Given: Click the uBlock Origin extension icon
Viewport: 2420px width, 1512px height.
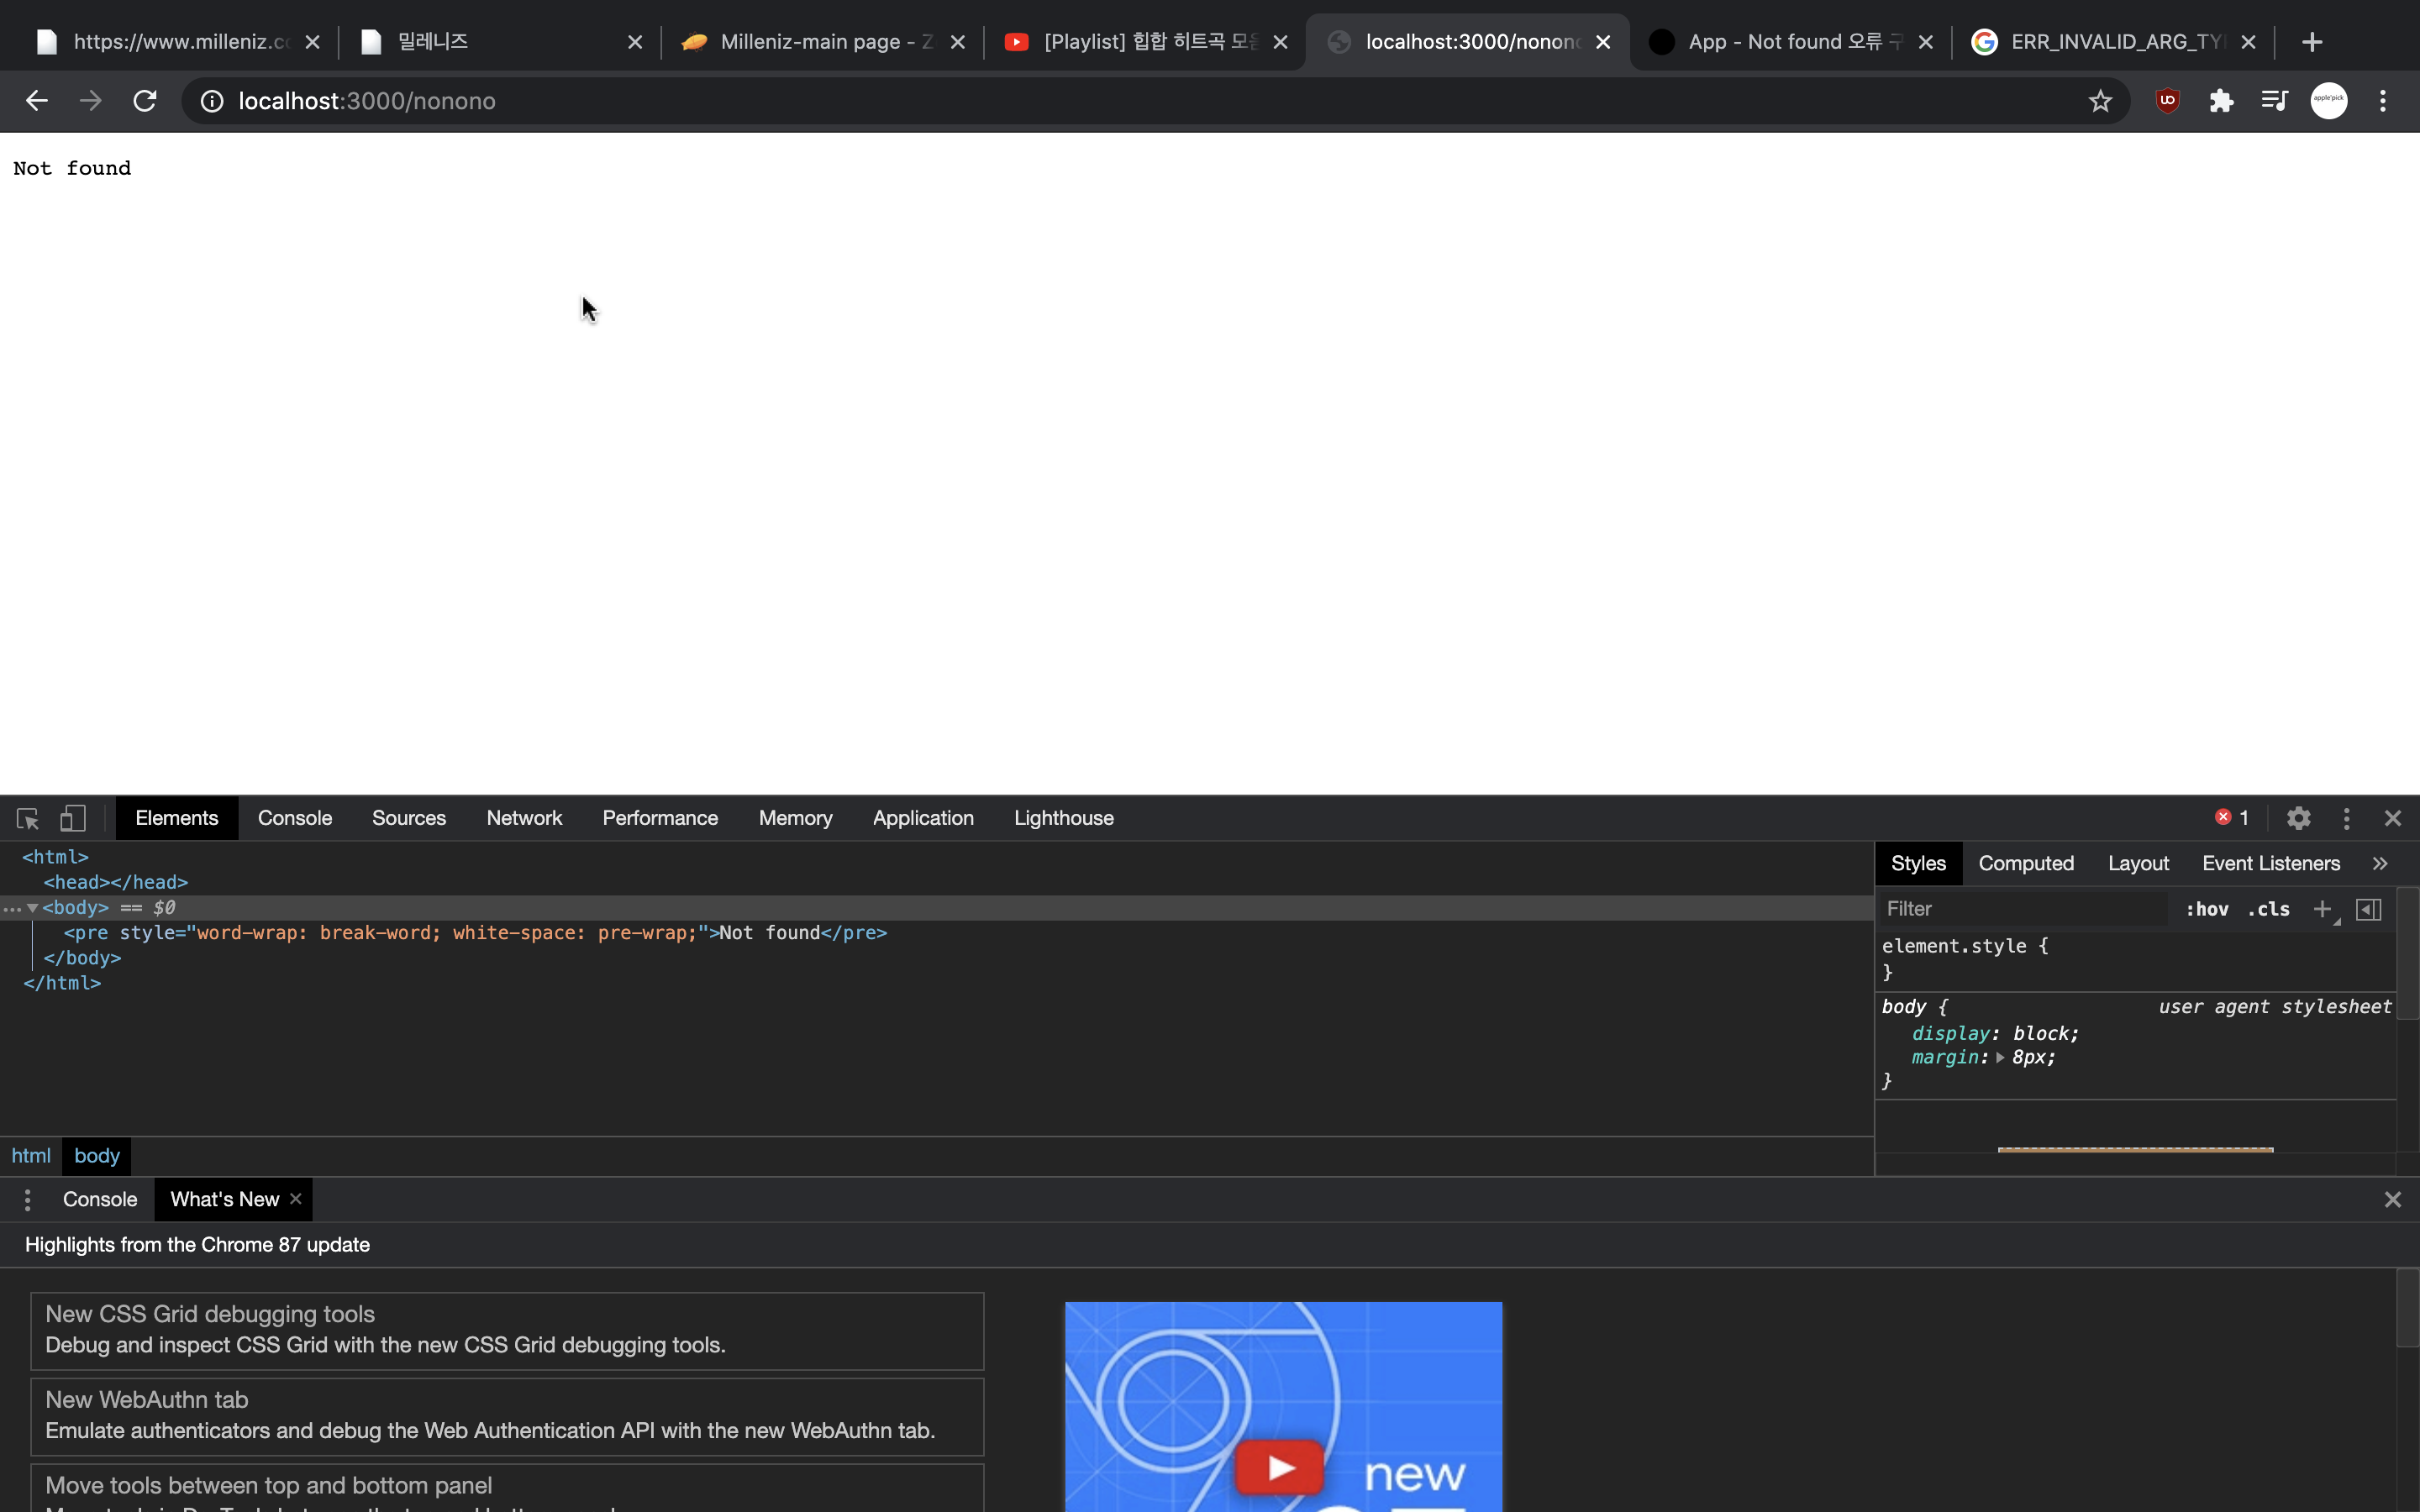Looking at the screenshot, I should tap(2167, 101).
